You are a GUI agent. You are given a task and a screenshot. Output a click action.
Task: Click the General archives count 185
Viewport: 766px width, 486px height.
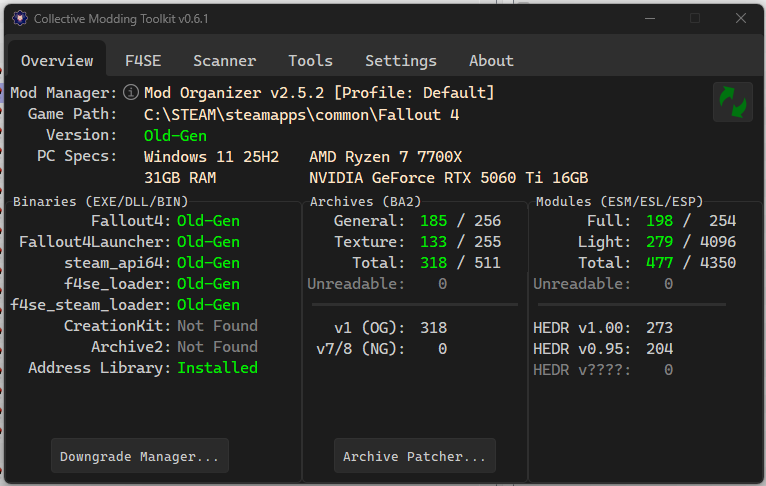pyautogui.click(x=433, y=221)
